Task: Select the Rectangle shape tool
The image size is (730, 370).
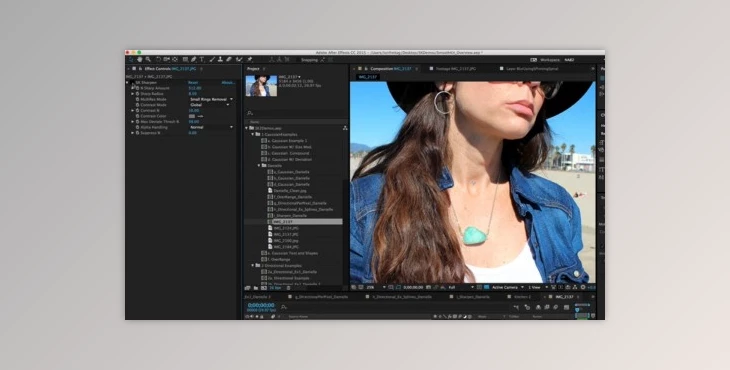Action: (185, 60)
